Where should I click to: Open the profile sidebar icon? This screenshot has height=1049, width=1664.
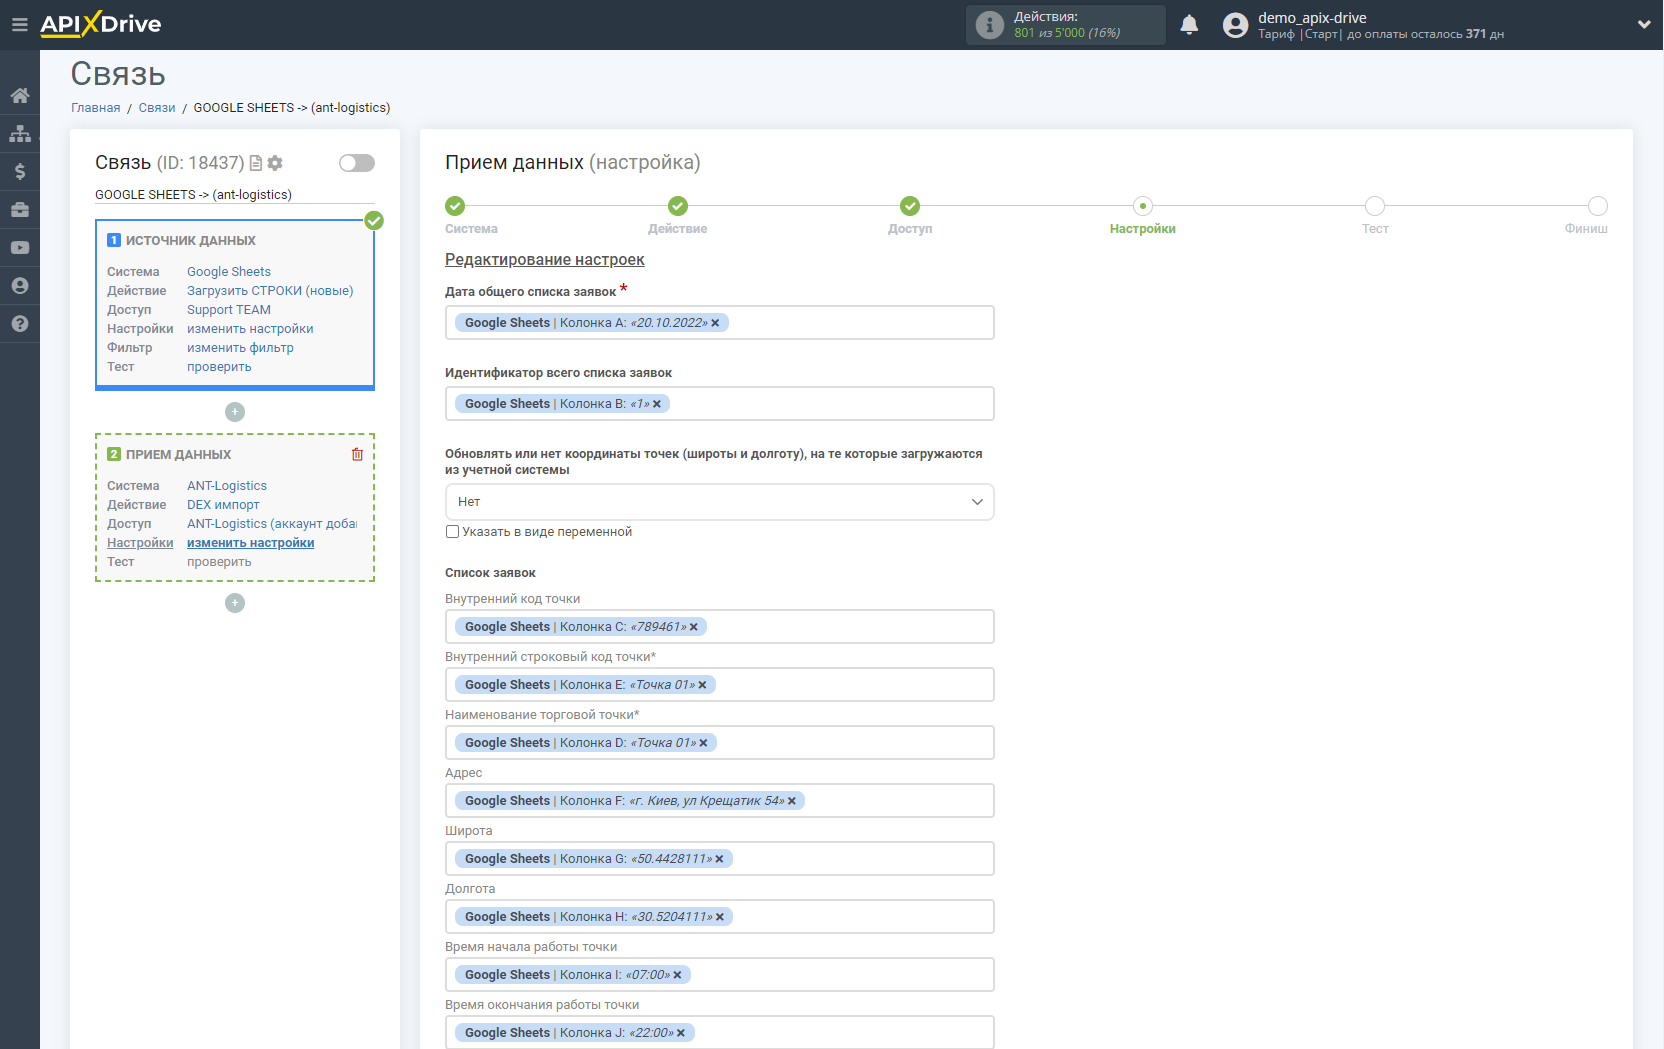[20, 286]
